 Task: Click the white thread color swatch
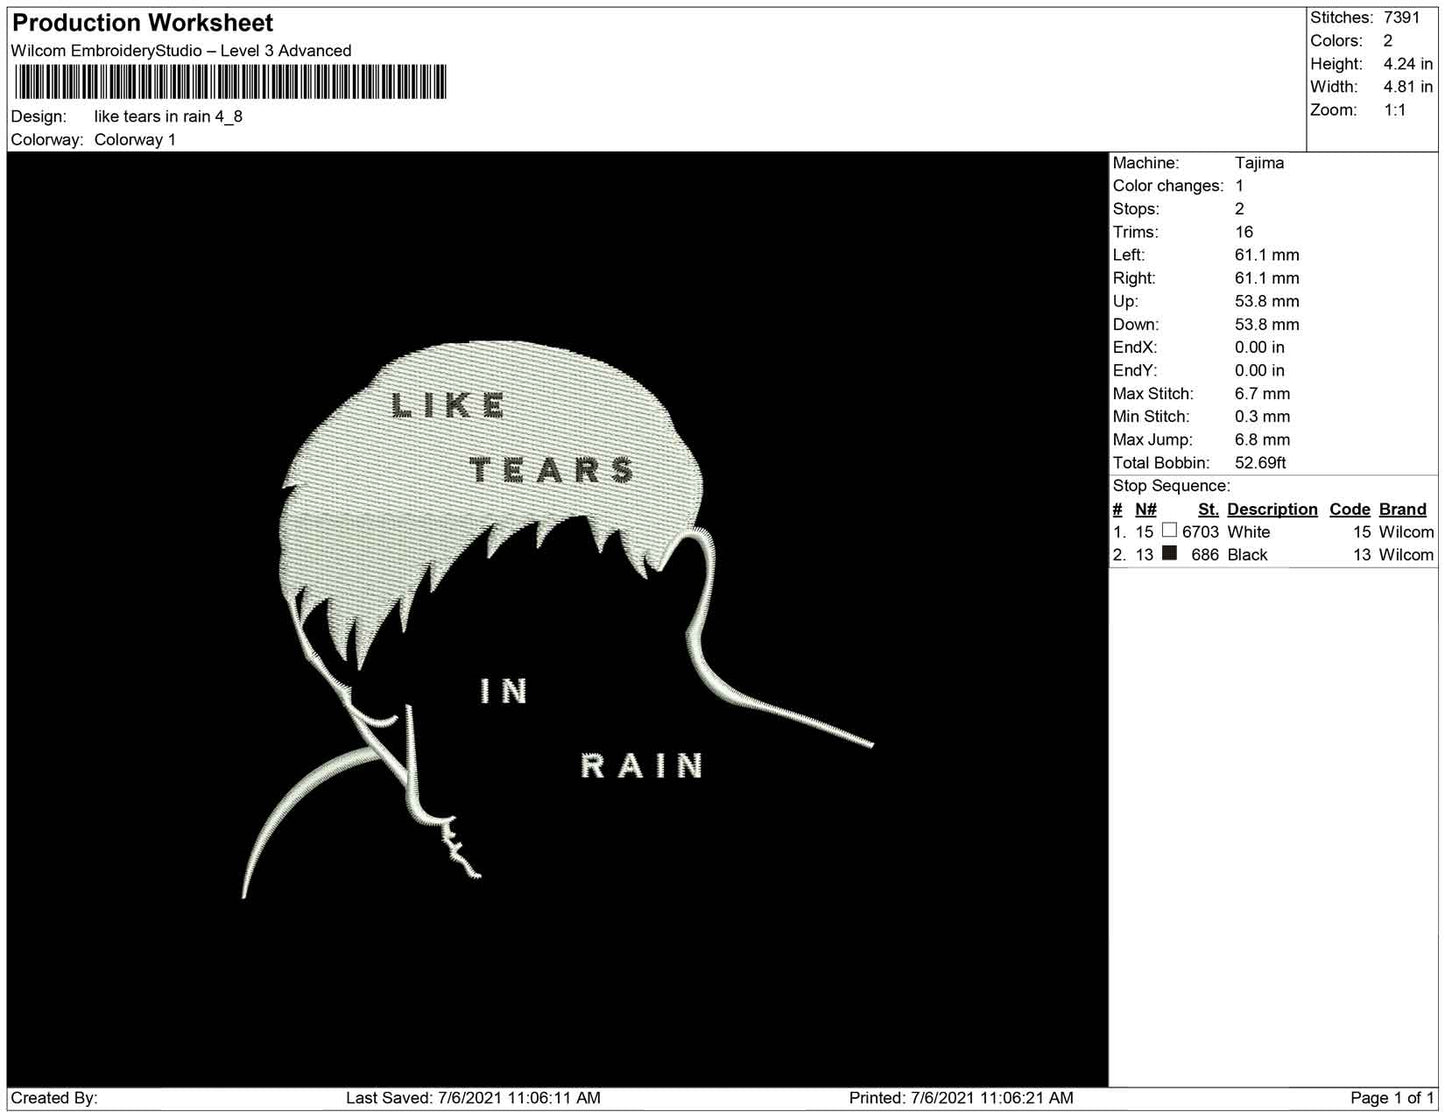[x=1169, y=531]
